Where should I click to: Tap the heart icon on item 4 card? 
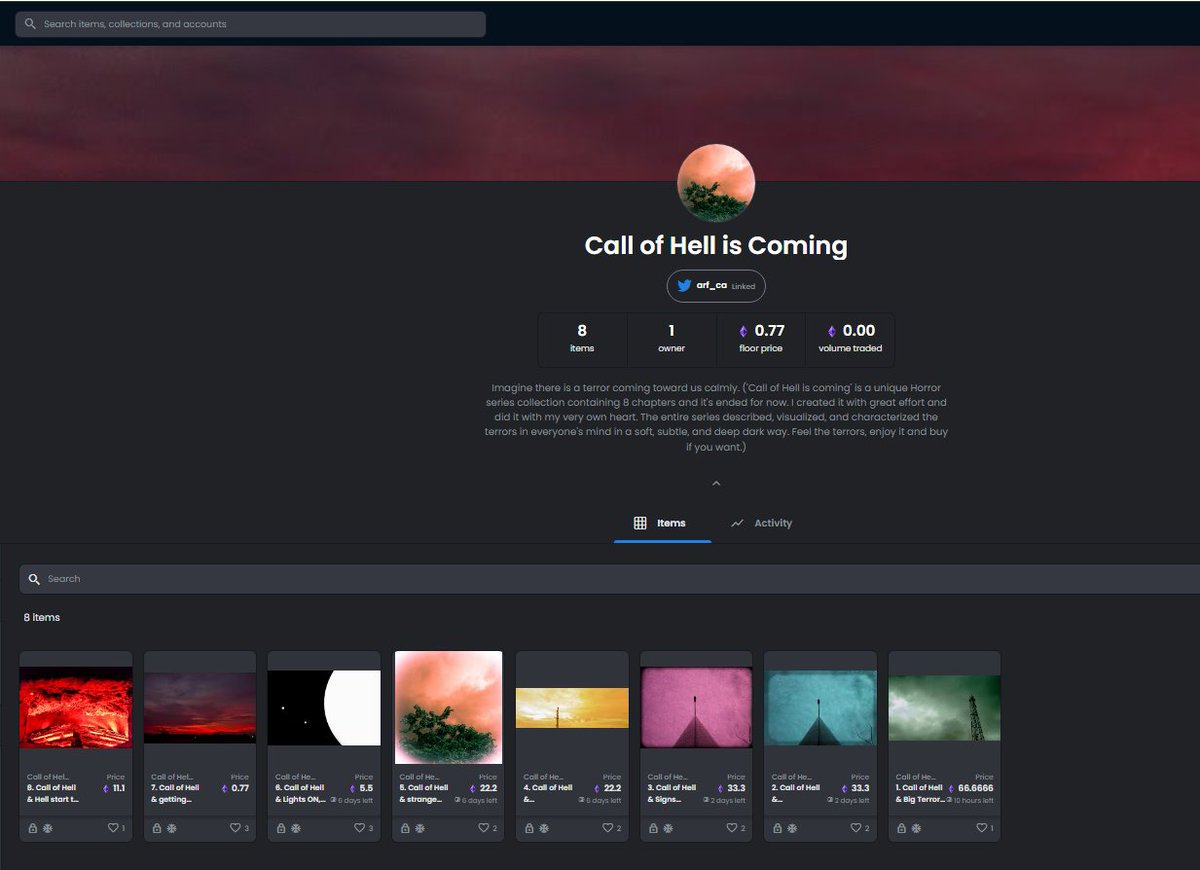(x=608, y=828)
